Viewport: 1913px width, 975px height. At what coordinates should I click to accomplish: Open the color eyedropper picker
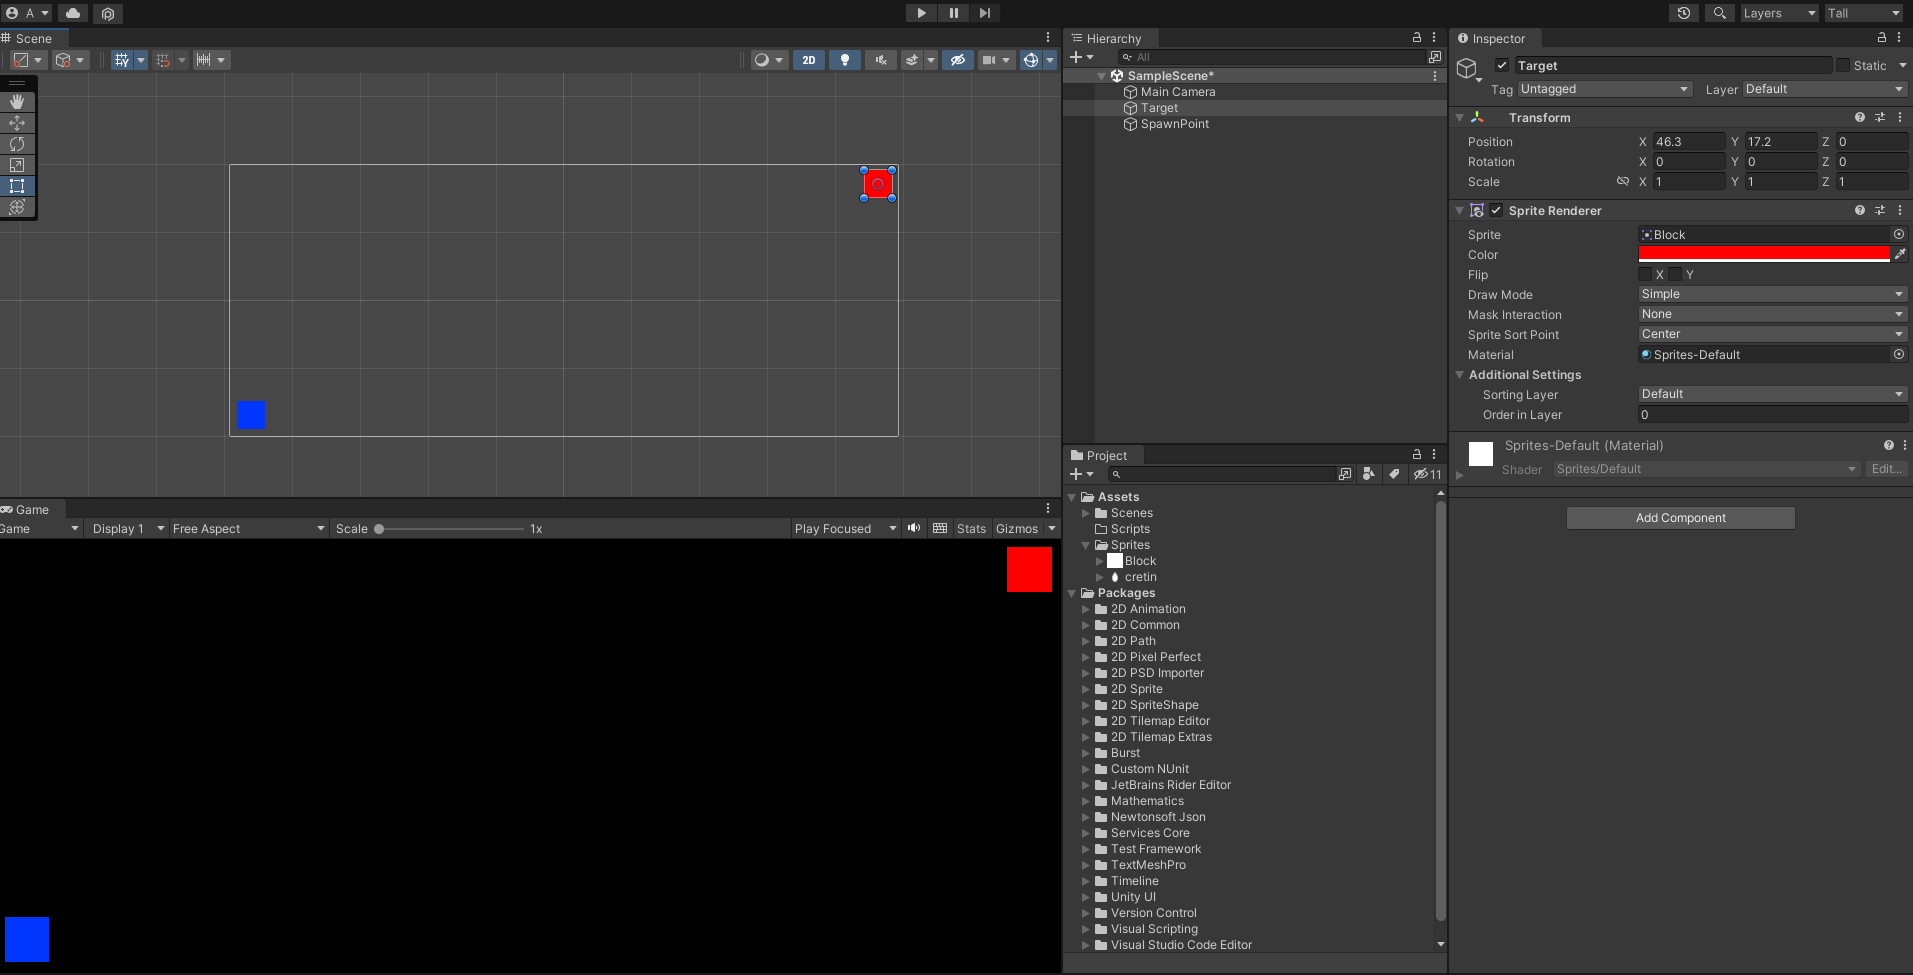point(1900,255)
